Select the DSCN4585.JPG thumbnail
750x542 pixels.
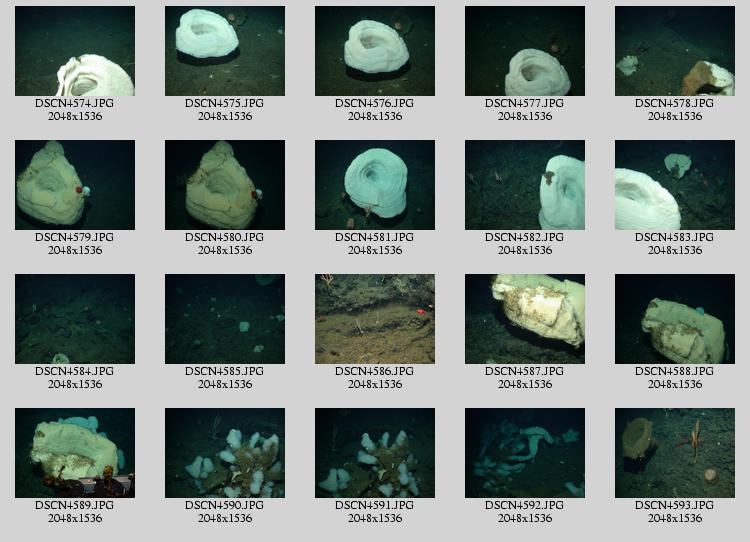(225, 319)
